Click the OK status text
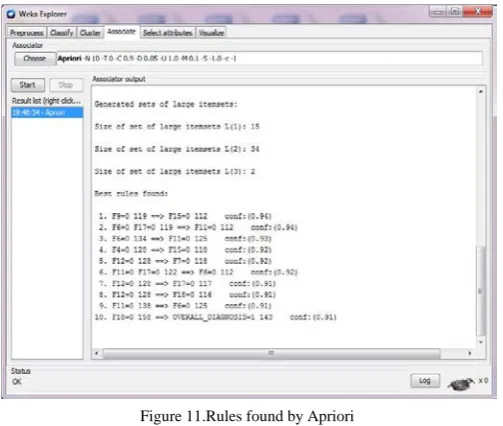The height and width of the screenshot is (426, 503). pyautogui.click(x=17, y=382)
